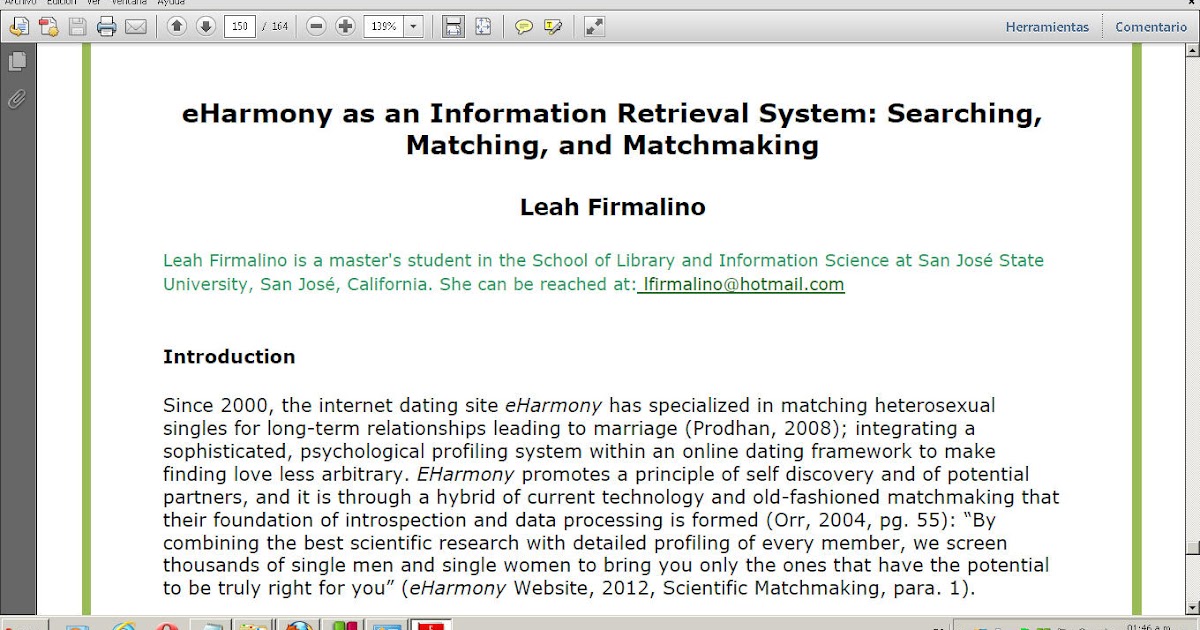Send file by email envelope icon
This screenshot has height=630, width=1200.
click(135, 27)
